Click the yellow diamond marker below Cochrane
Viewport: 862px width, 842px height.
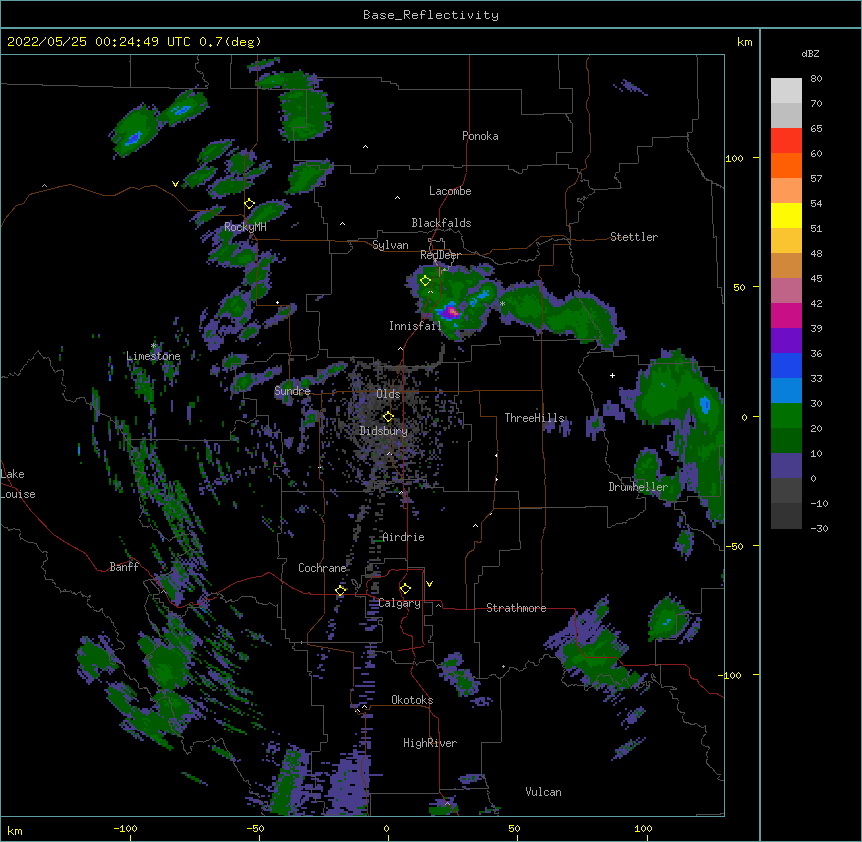(340, 591)
